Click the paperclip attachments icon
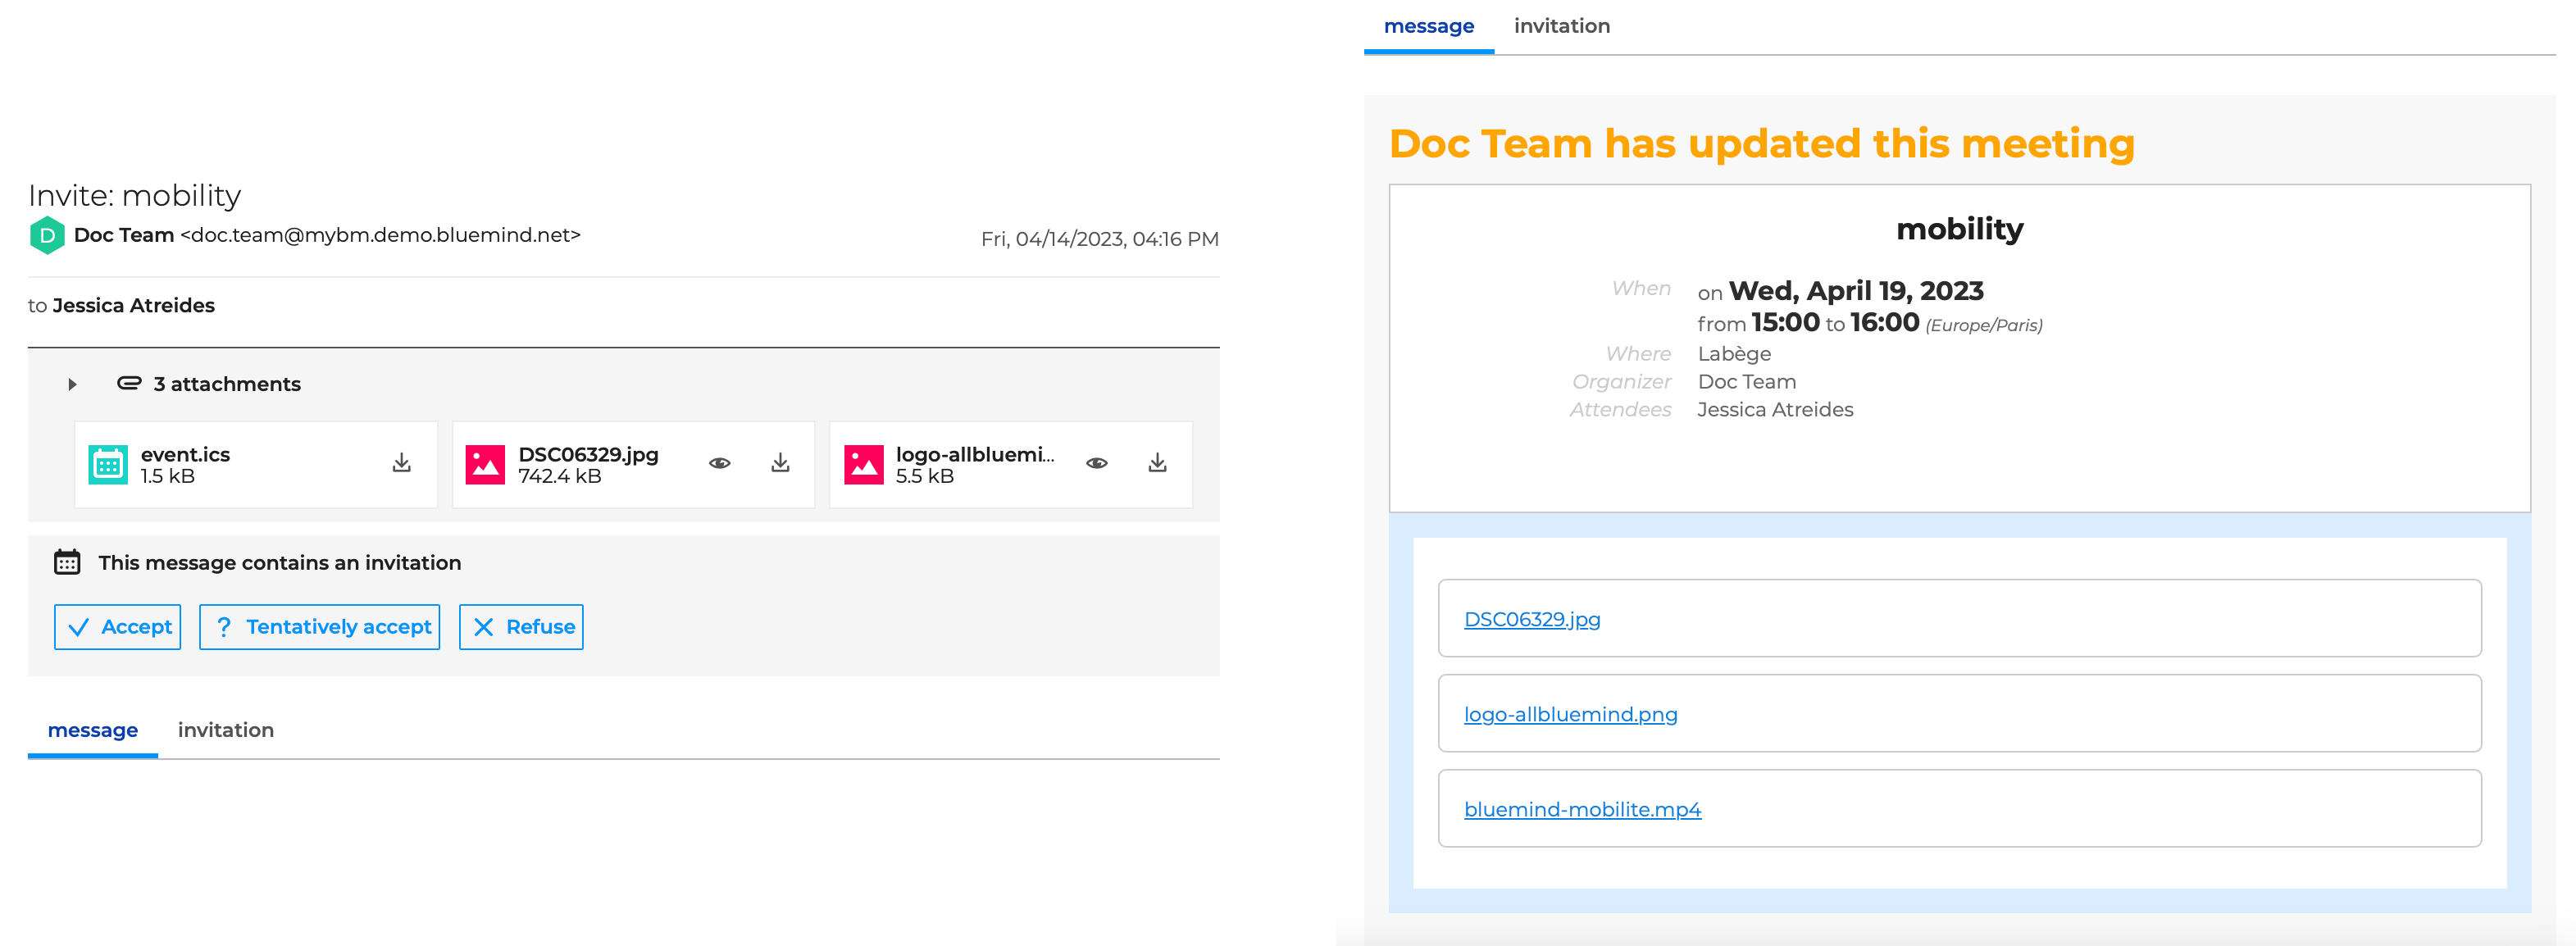2576x946 pixels. pyautogui.click(x=129, y=383)
